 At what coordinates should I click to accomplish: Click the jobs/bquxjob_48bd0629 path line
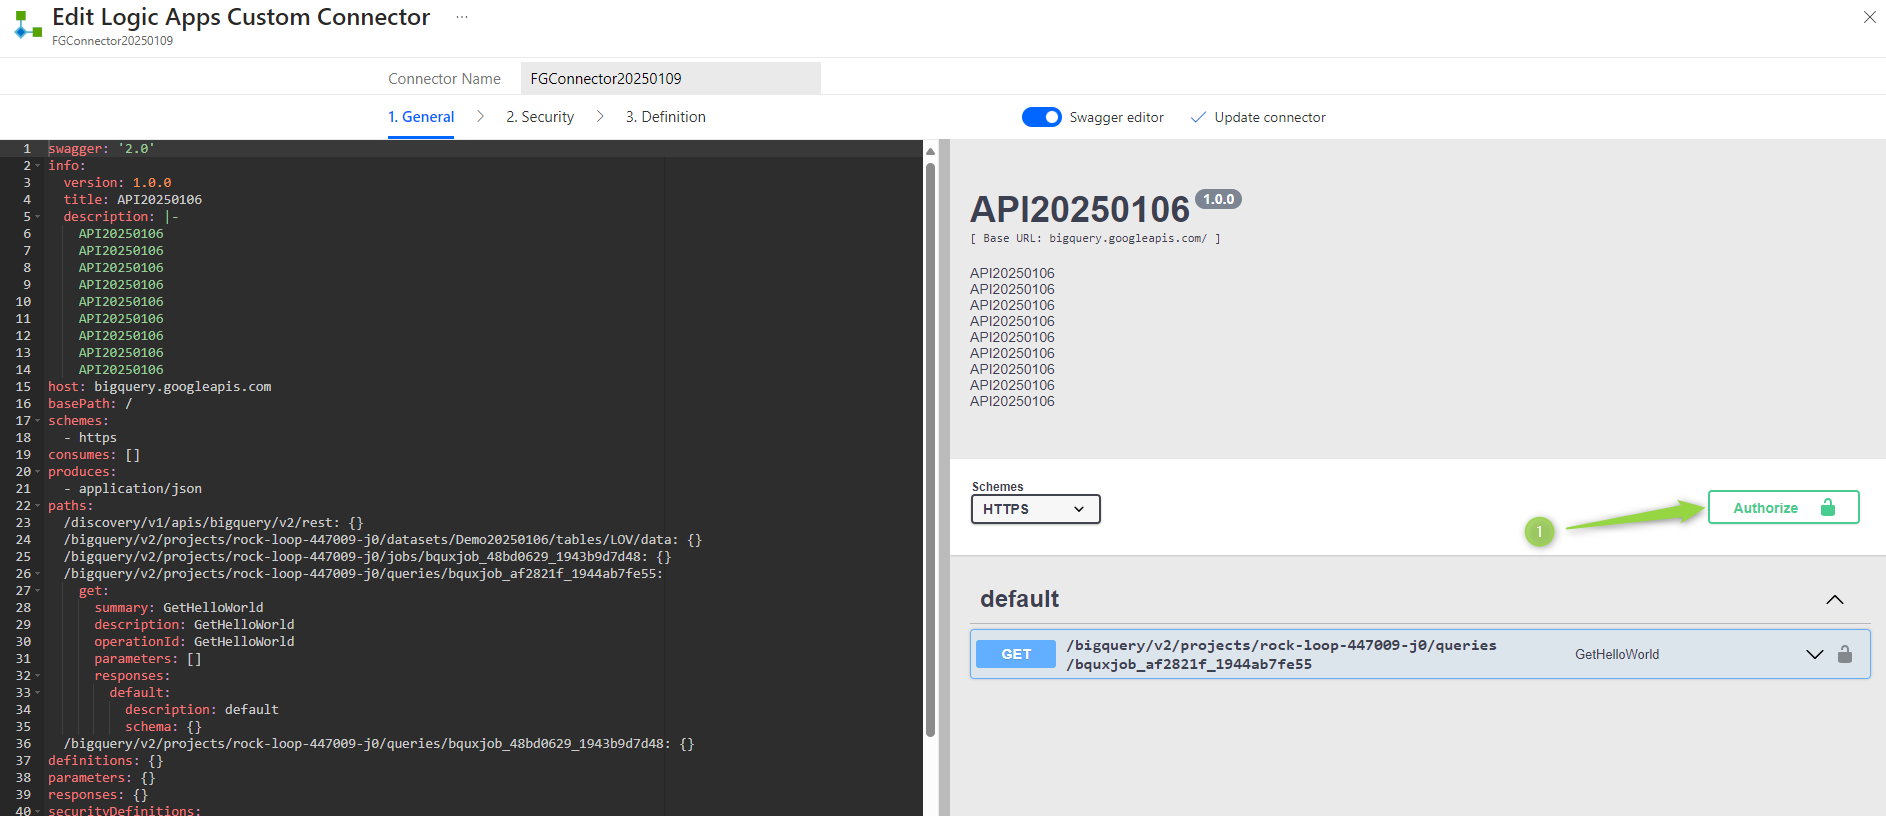pyautogui.click(x=367, y=557)
